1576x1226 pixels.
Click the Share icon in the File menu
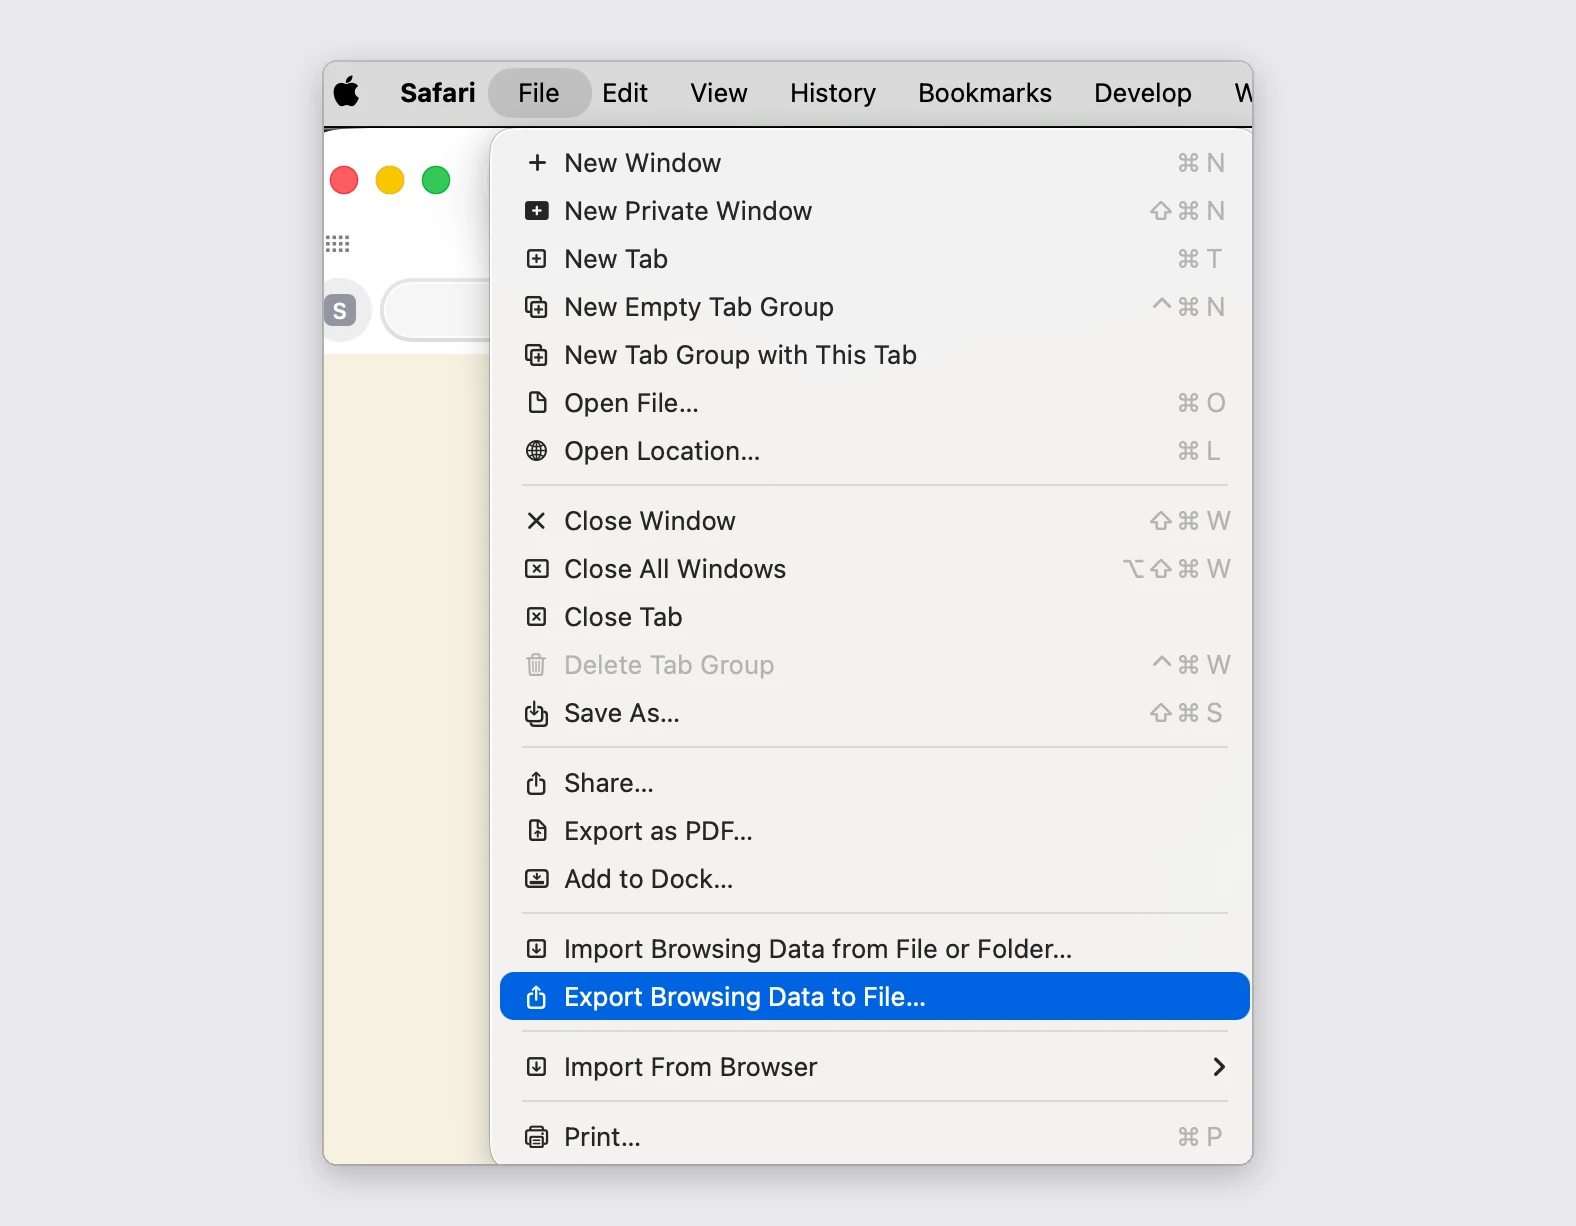click(x=537, y=783)
